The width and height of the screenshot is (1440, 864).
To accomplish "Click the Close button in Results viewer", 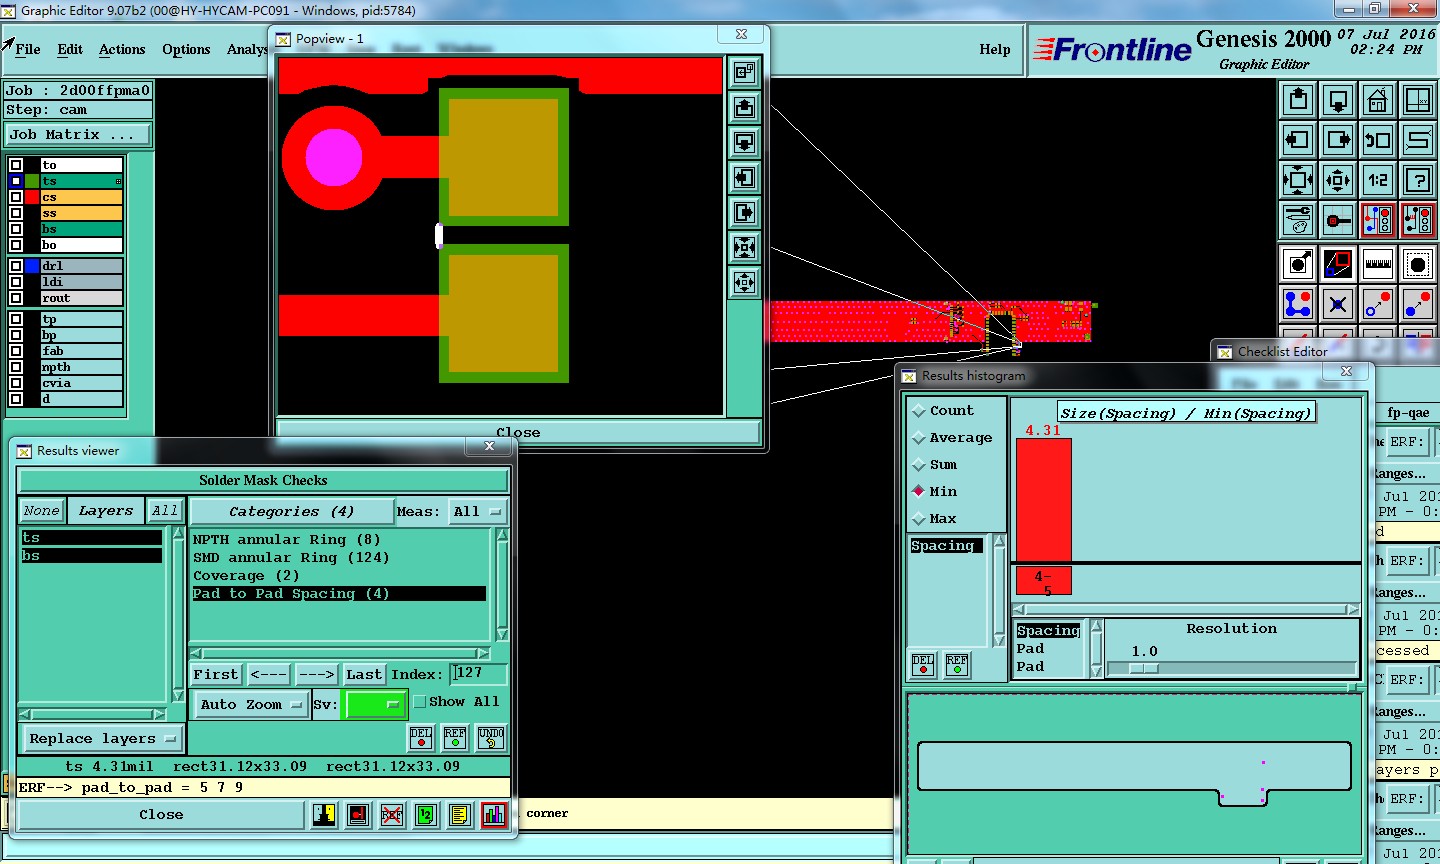I will tap(161, 815).
